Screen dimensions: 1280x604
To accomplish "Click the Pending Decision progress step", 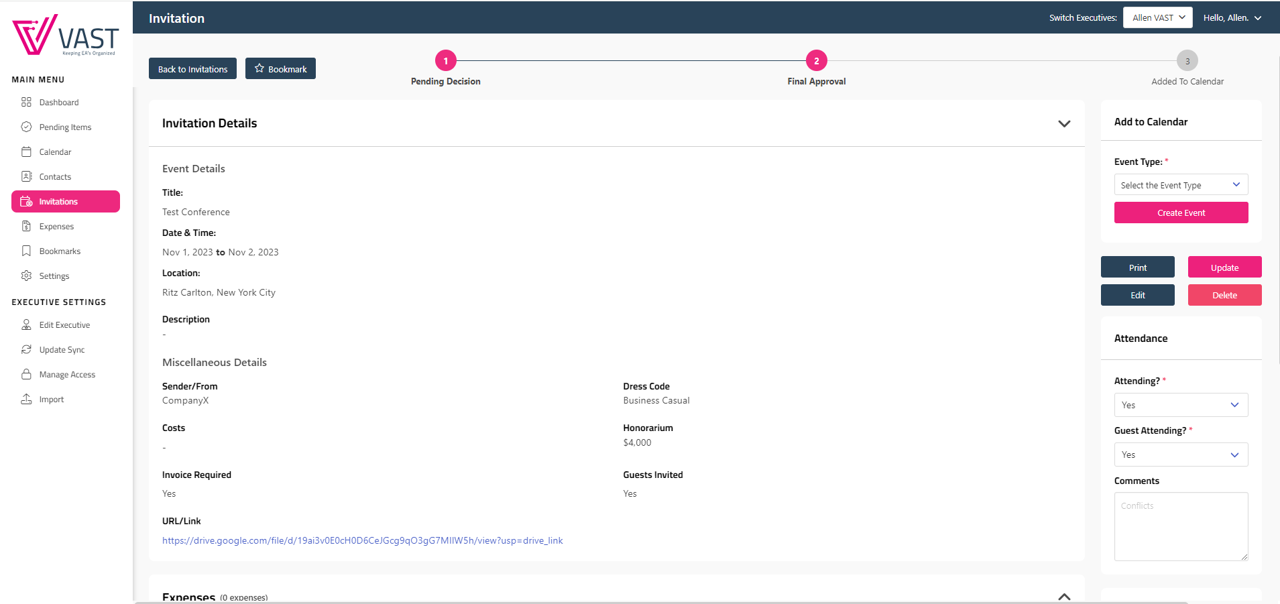I will point(445,60).
